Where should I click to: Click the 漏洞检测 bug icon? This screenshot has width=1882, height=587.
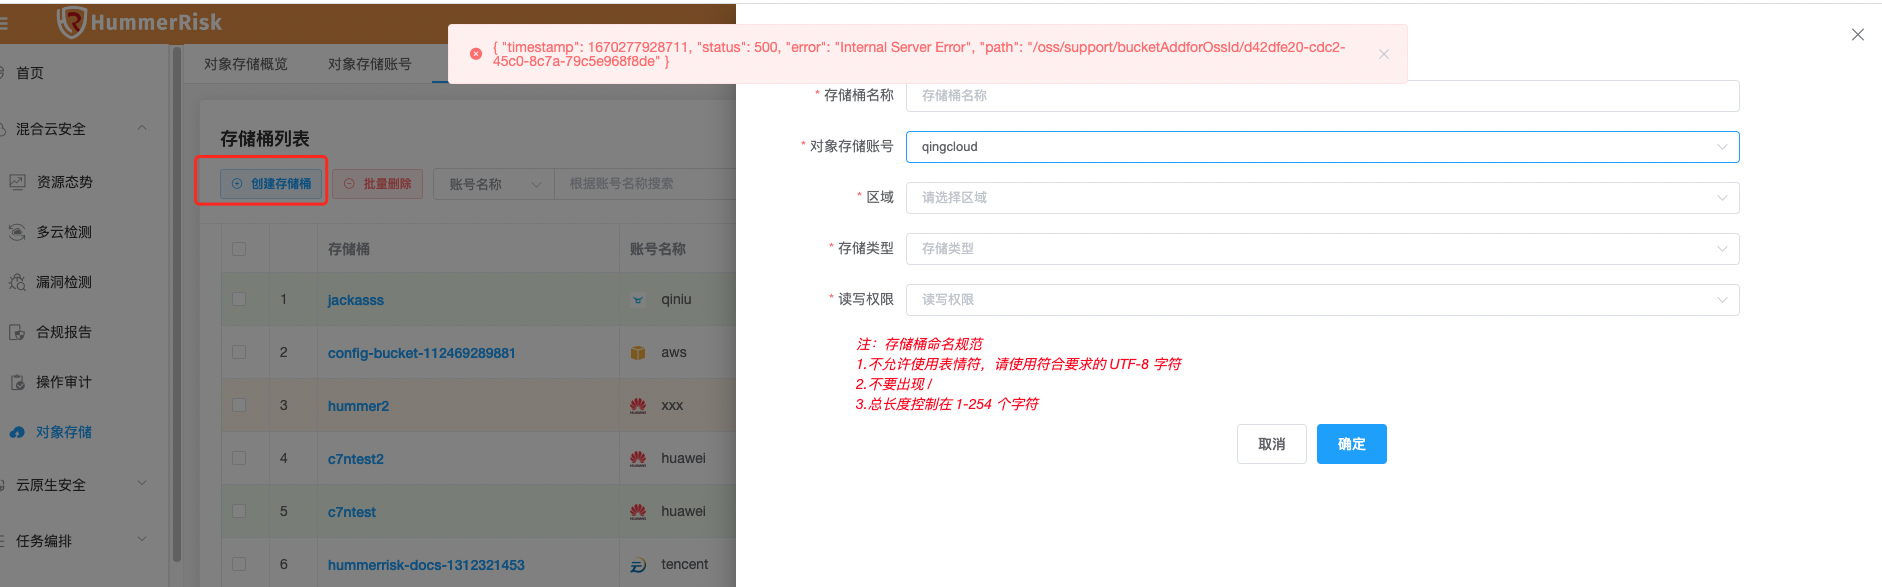click(x=17, y=282)
